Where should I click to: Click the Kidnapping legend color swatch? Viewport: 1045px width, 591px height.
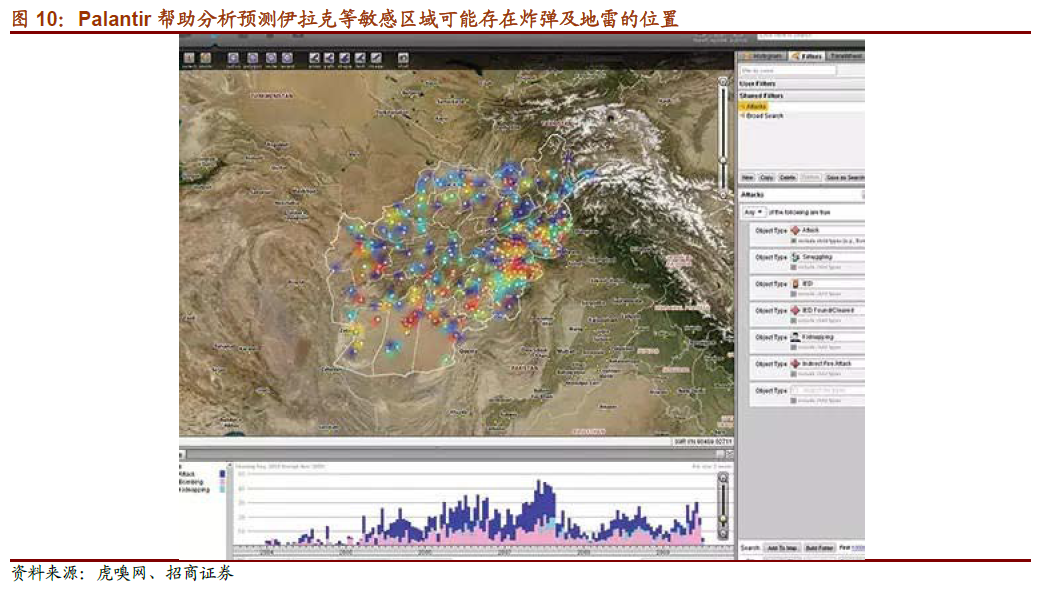[223, 490]
